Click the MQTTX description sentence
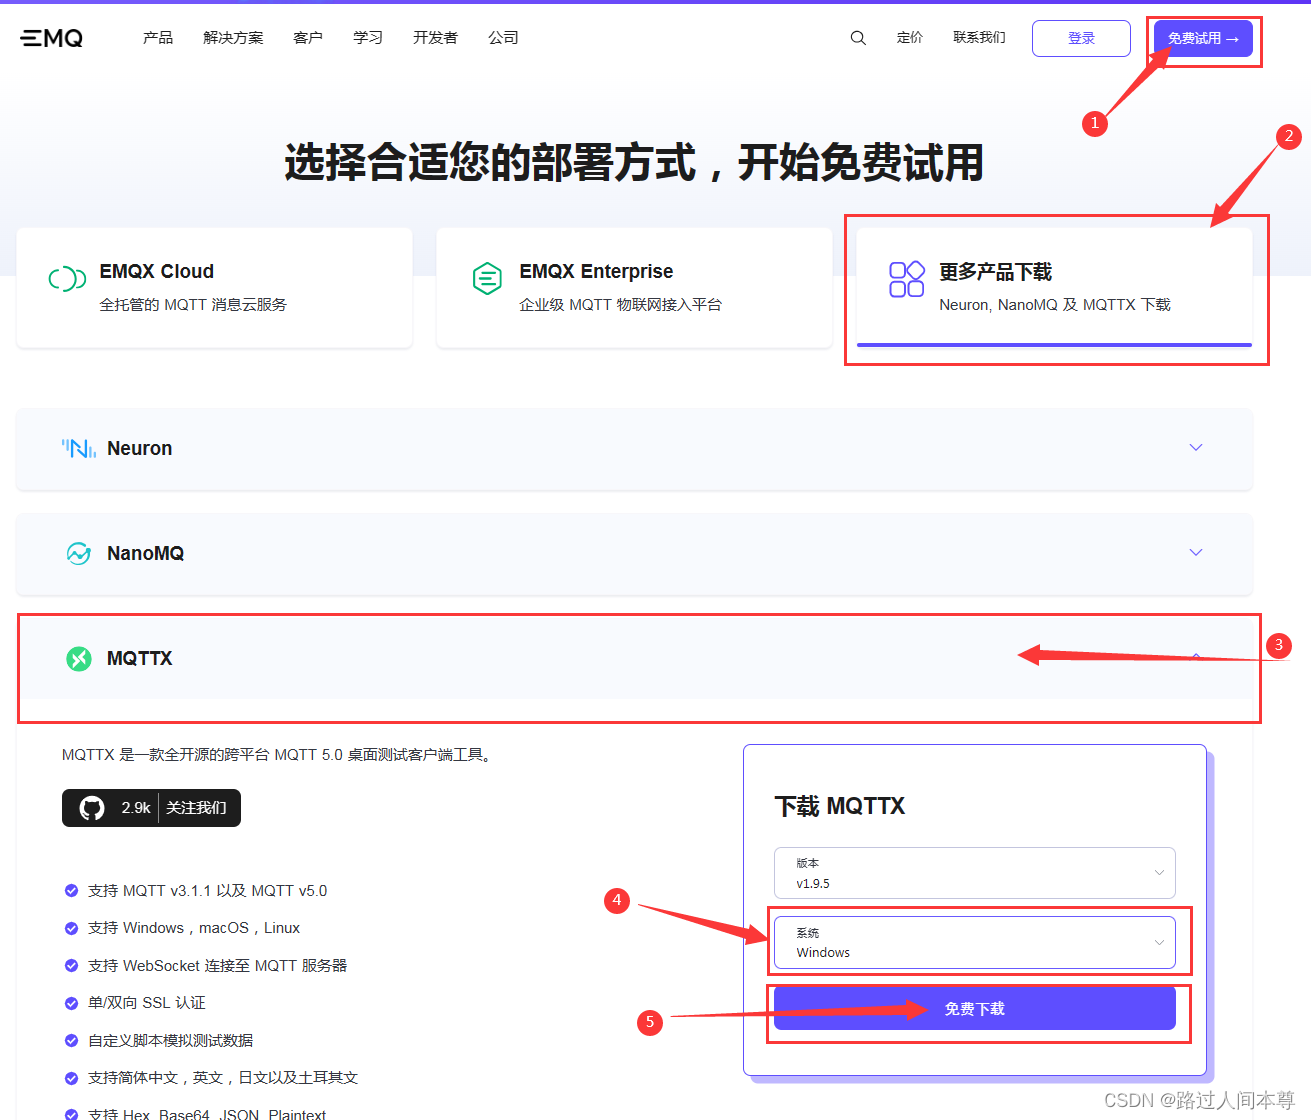 click(x=279, y=755)
